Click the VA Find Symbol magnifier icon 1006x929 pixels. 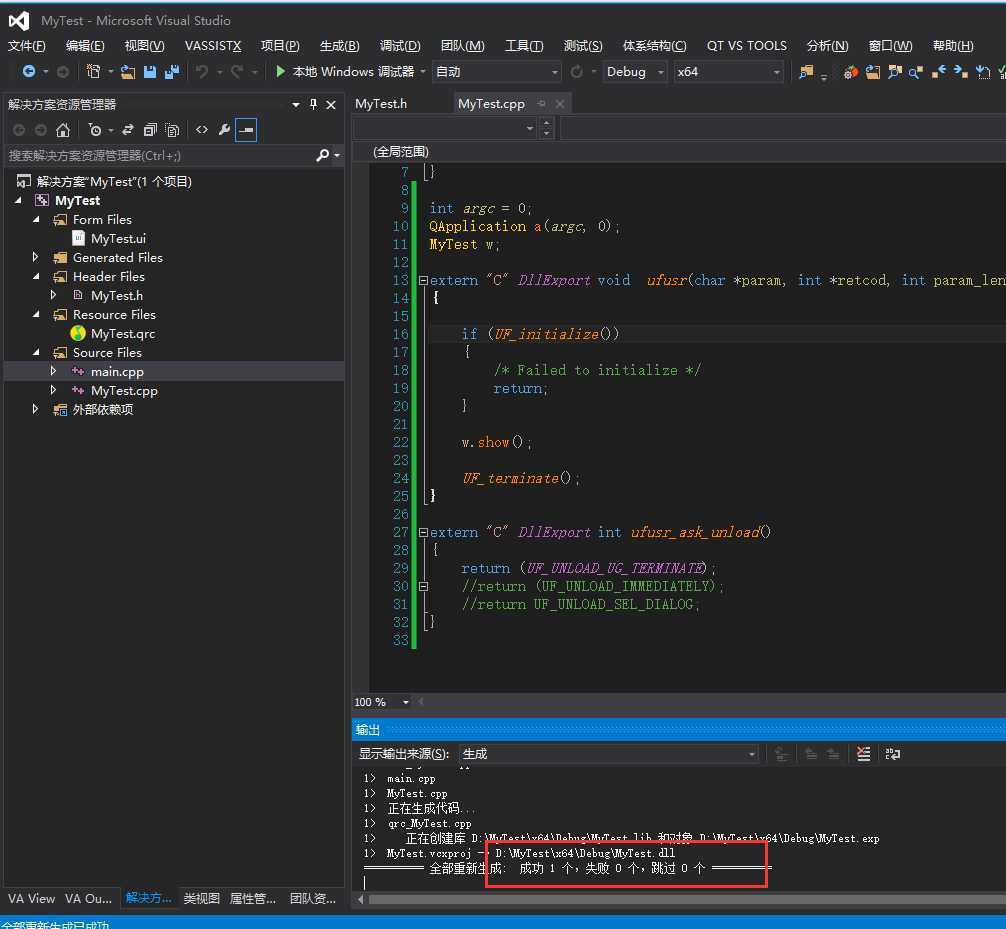[916, 72]
